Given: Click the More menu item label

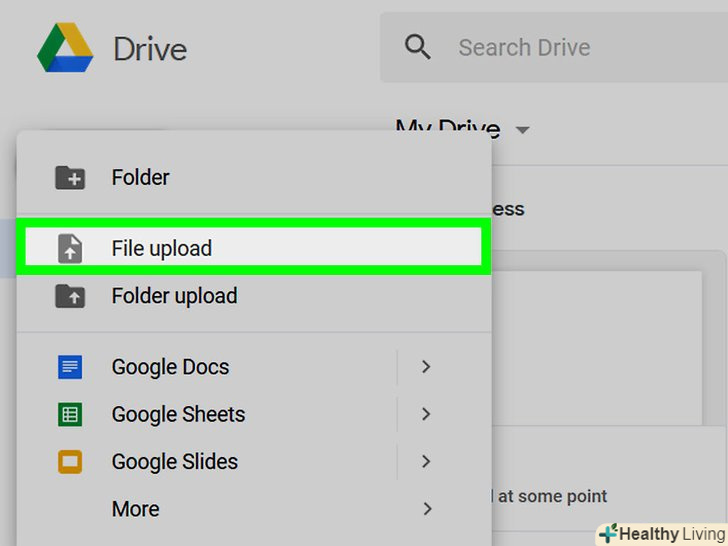Looking at the screenshot, I should pyautogui.click(x=135, y=509).
